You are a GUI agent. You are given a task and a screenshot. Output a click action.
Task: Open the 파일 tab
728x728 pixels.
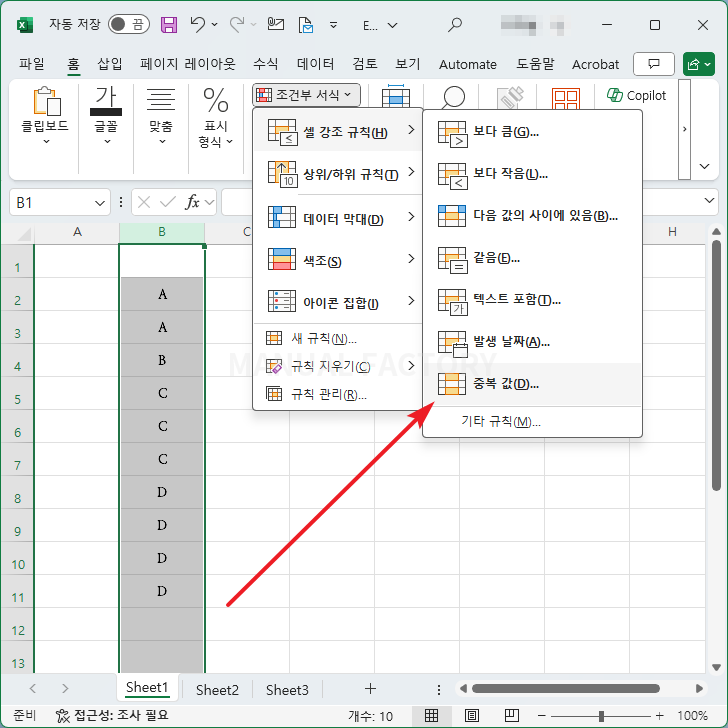(x=32, y=64)
